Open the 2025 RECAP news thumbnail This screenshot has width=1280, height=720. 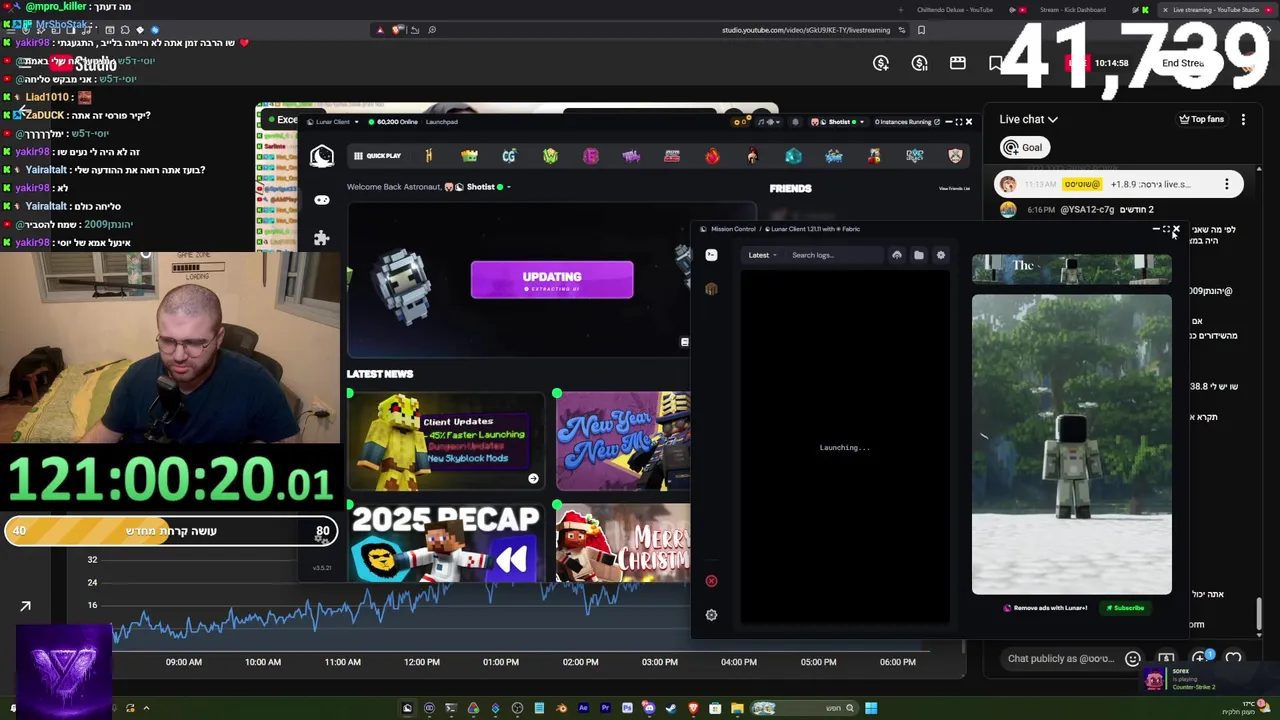point(445,543)
